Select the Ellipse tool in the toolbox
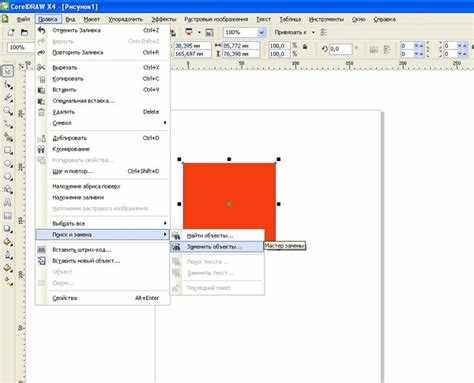Viewport: 474px width, 383px height. [8, 164]
